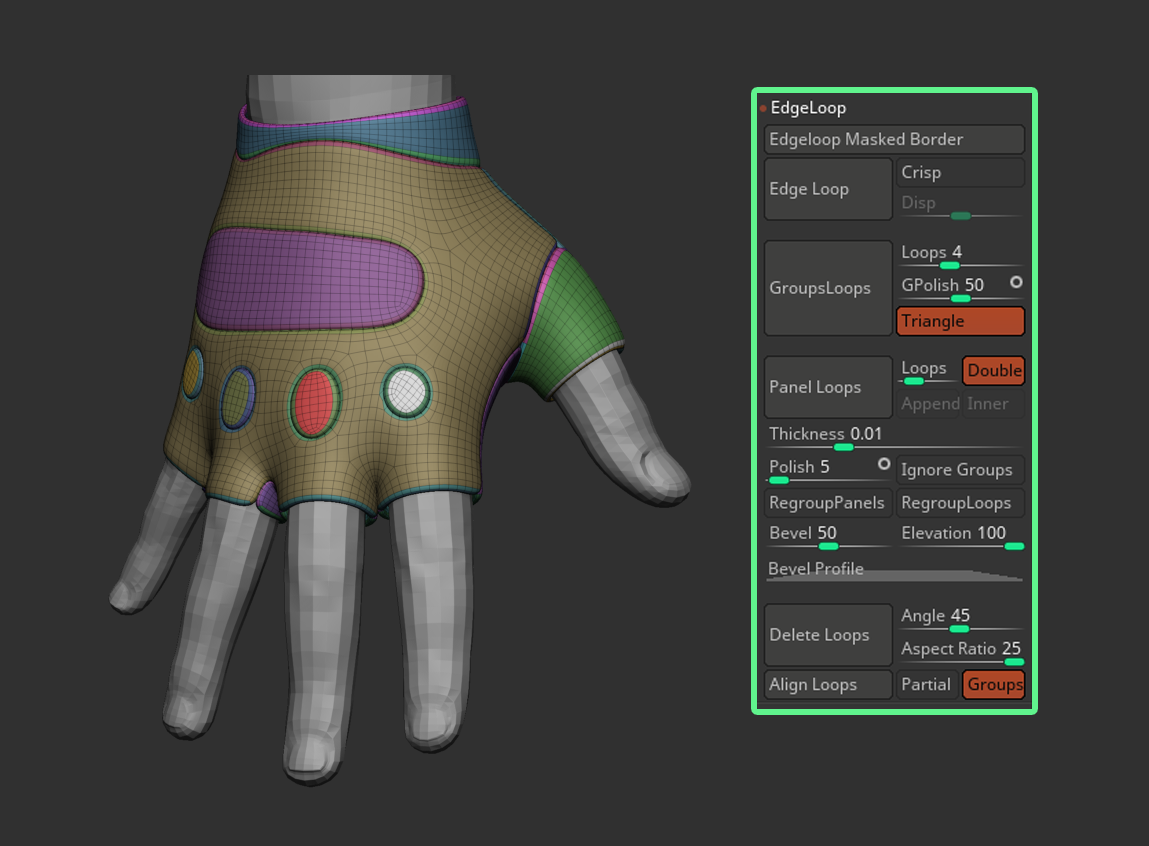
Task: Disable the Triangle toggle
Action: pos(960,321)
